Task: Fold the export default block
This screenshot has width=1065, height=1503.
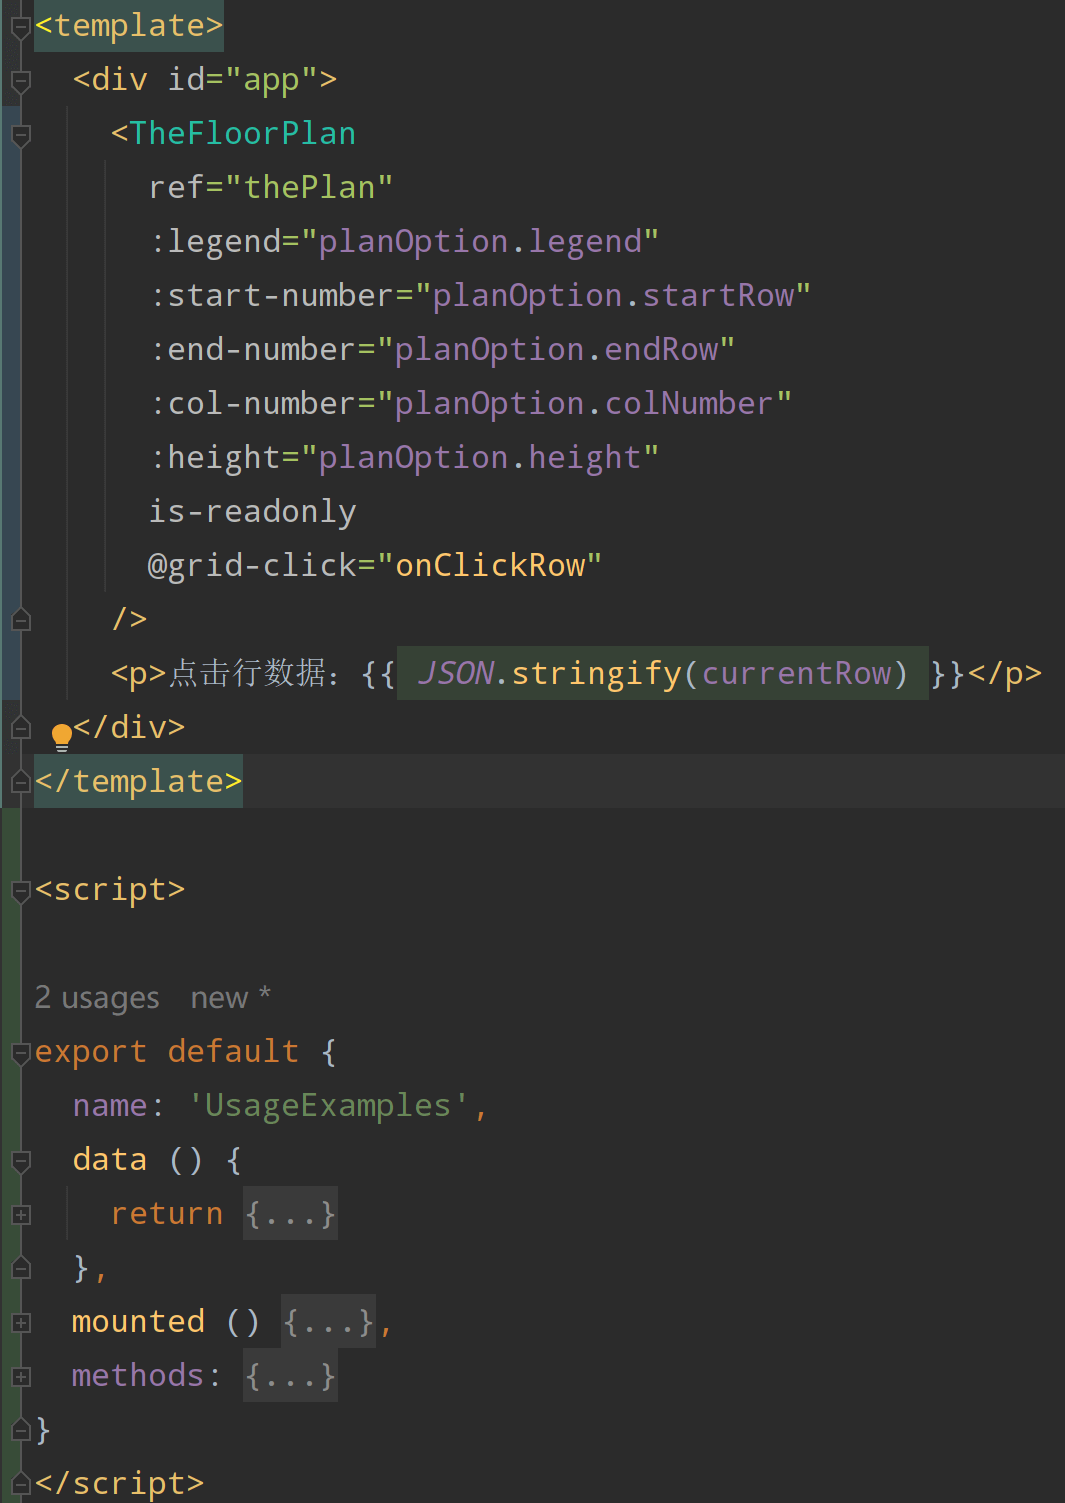Action: pyautogui.click(x=20, y=1052)
